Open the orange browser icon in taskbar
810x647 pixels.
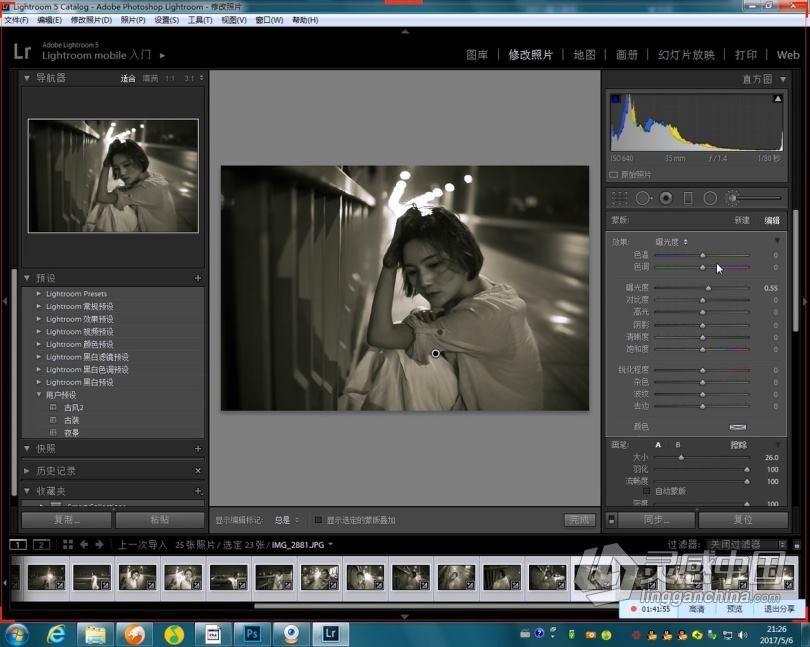click(x=135, y=634)
